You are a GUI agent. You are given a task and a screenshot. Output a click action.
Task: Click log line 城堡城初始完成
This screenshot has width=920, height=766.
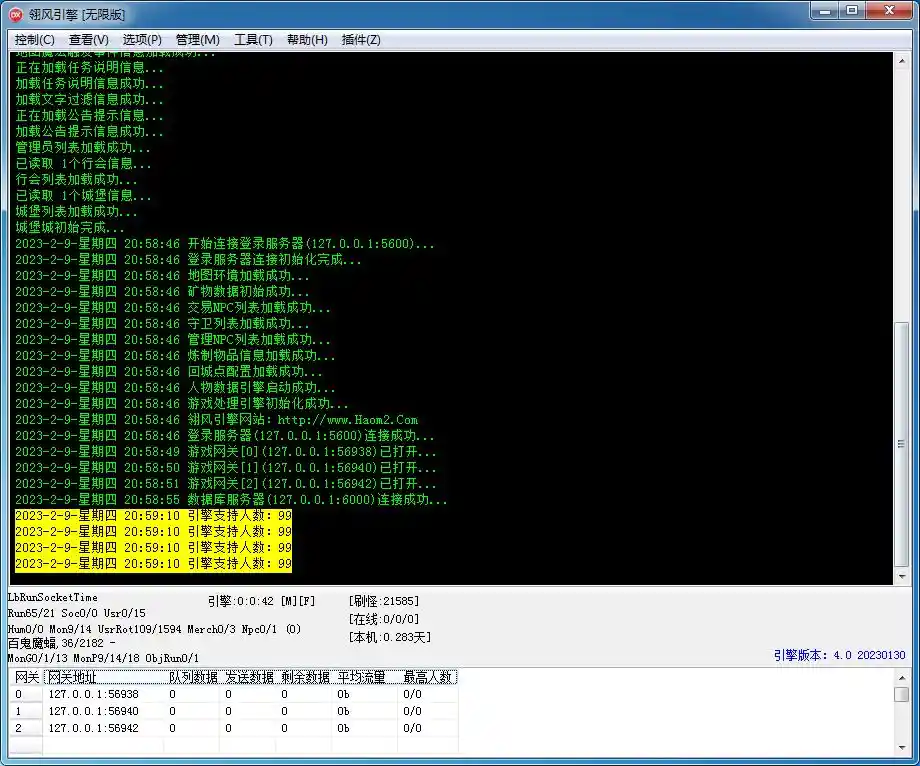click(70, 228)
